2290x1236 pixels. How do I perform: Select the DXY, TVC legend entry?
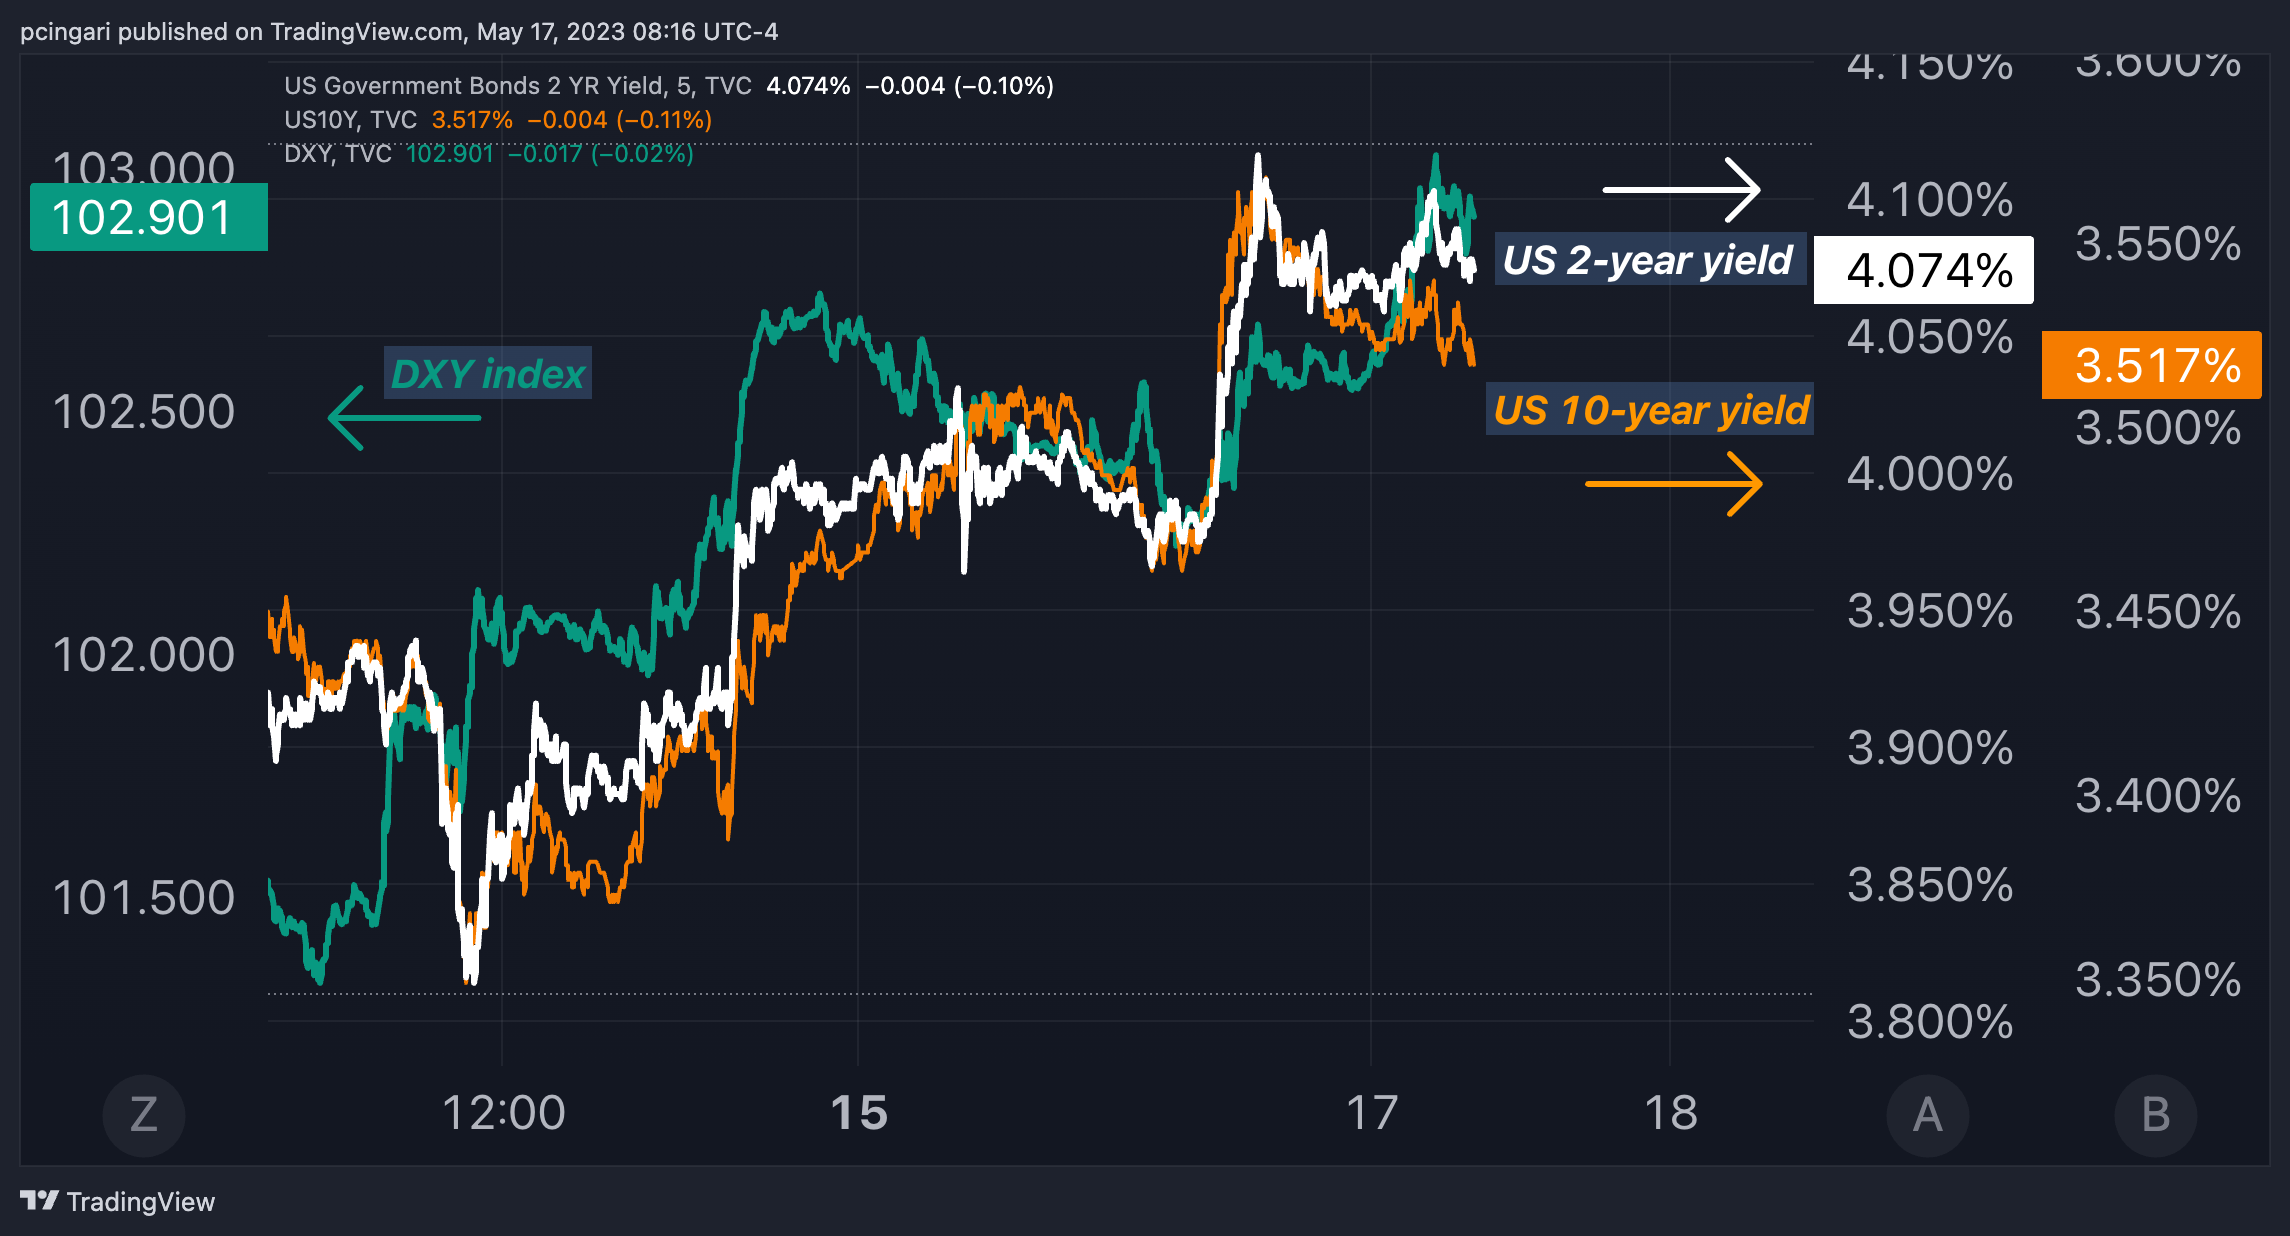pos(337,154)
